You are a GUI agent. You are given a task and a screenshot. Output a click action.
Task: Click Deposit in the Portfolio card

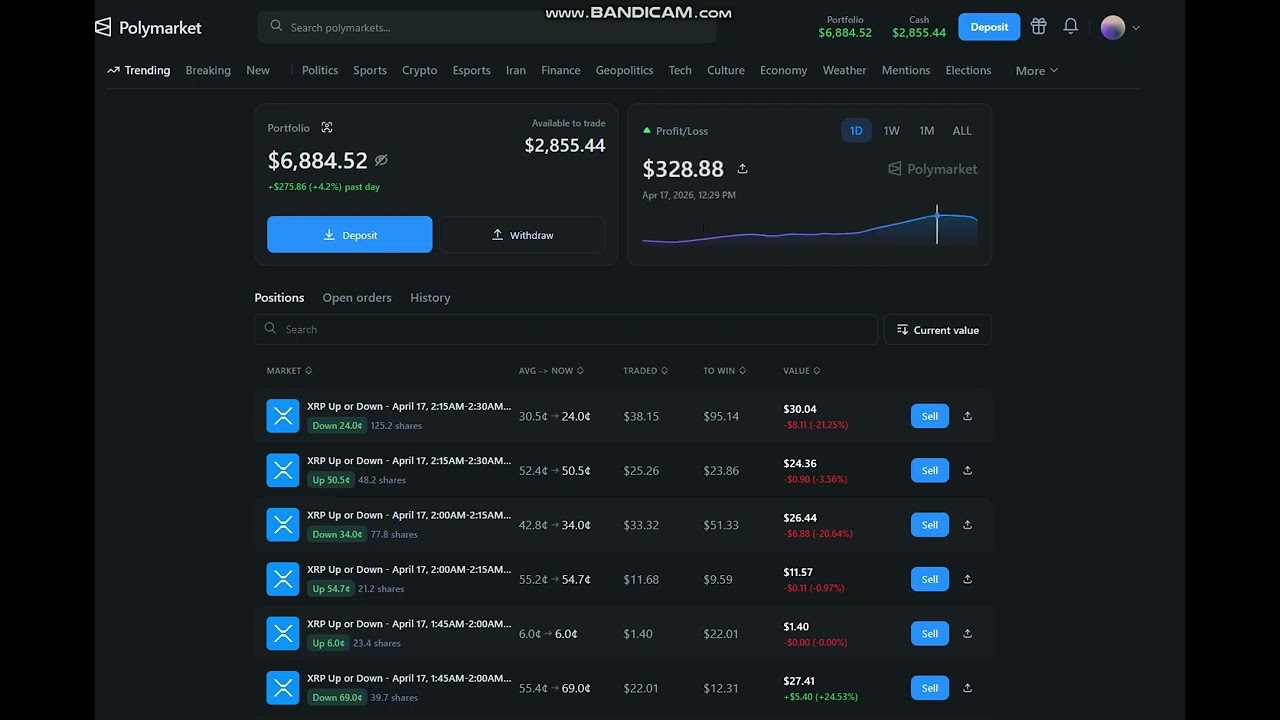pos(350,235)
